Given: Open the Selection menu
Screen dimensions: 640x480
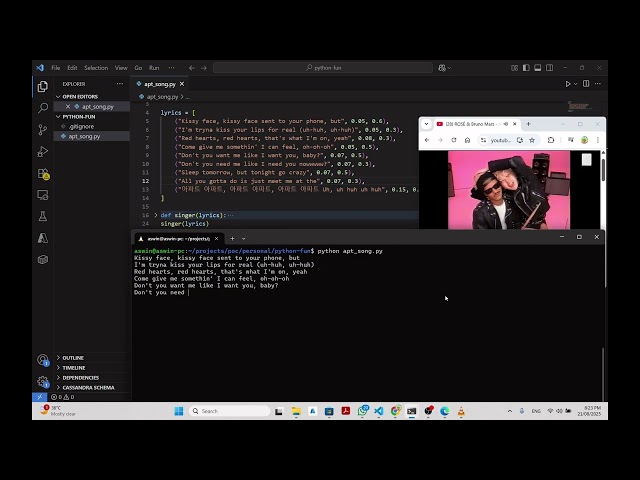Looking at the screenshot, I should [x=96, y=68].
